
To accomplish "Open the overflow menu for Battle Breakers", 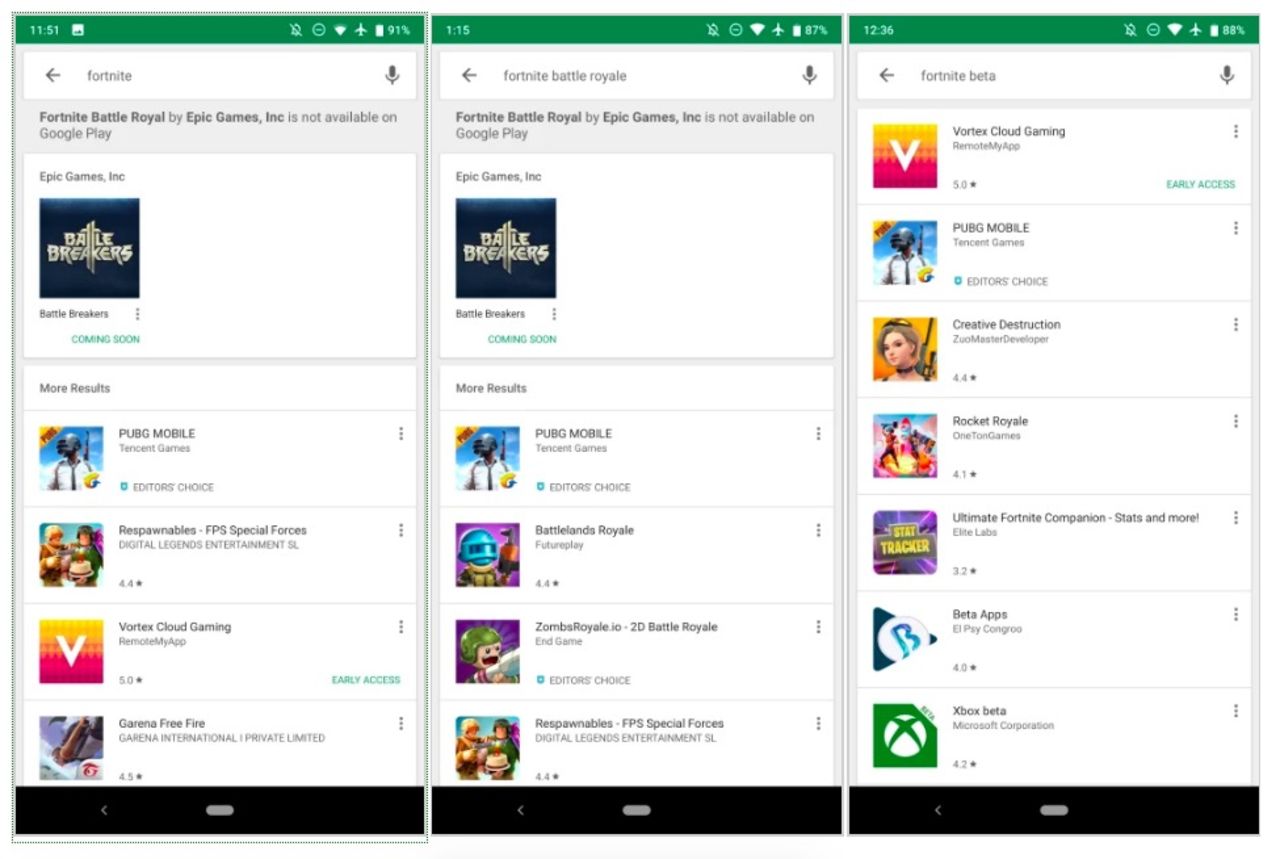I will (138, 312).
